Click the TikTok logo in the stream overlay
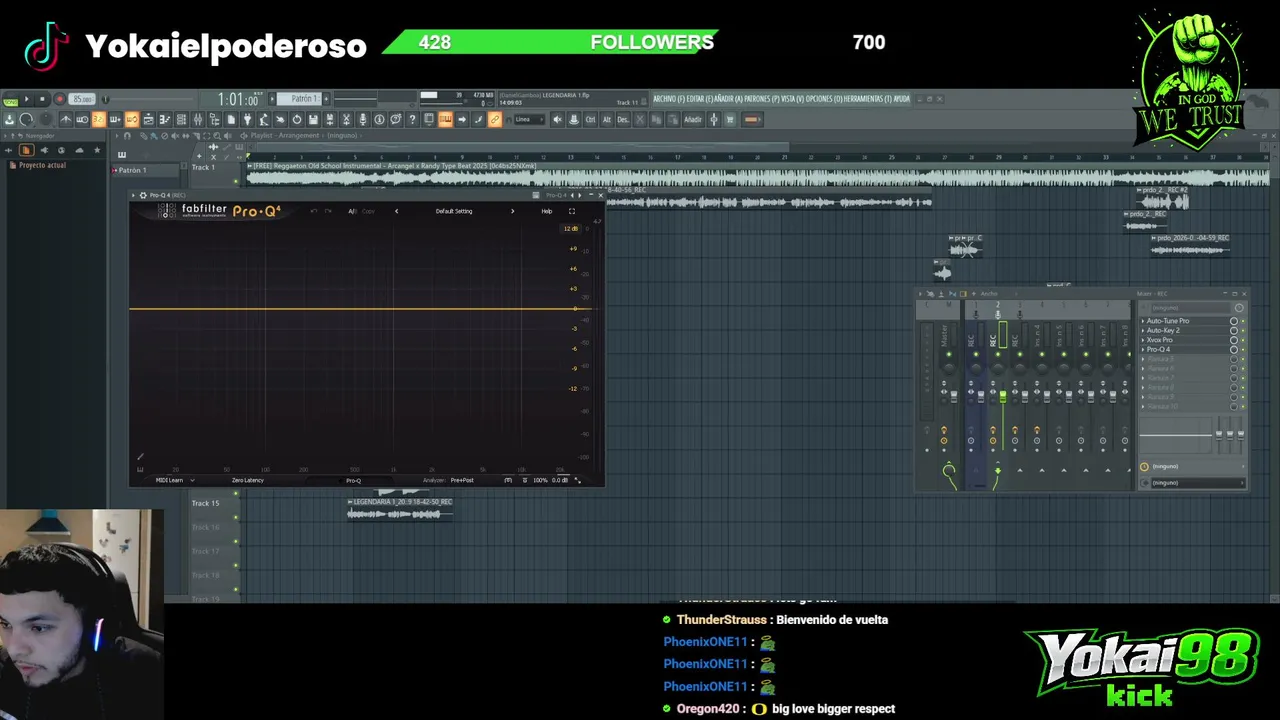Image resolution: width=1280 pixels, height=720 pixels. 45,46
